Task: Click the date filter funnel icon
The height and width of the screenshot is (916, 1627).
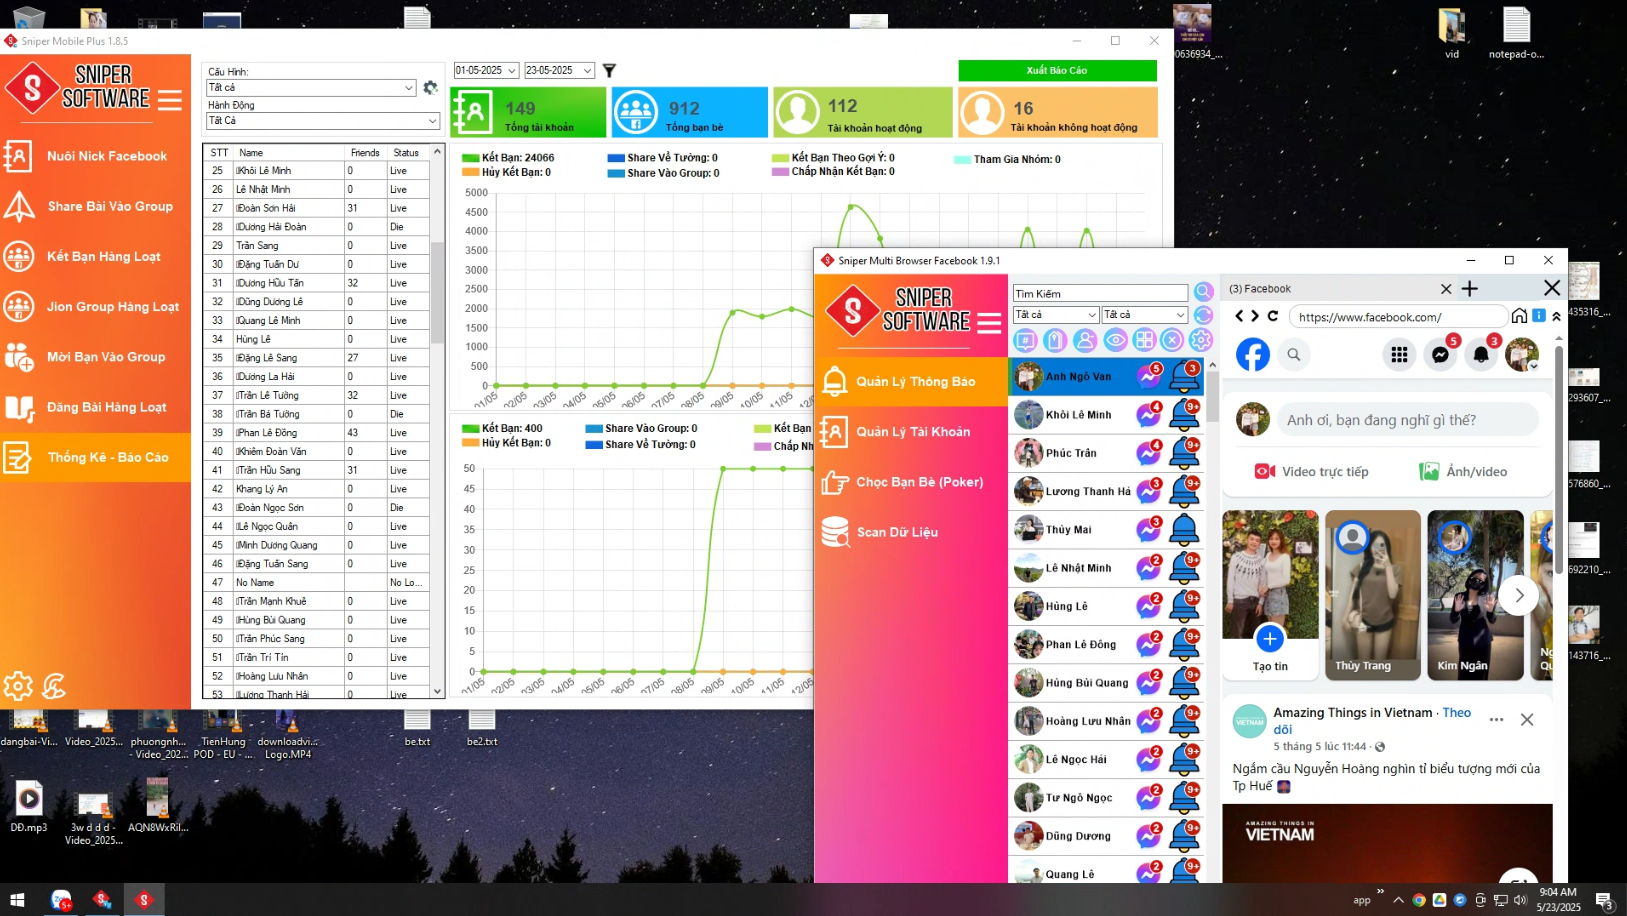Action: [x=609, y=70]
